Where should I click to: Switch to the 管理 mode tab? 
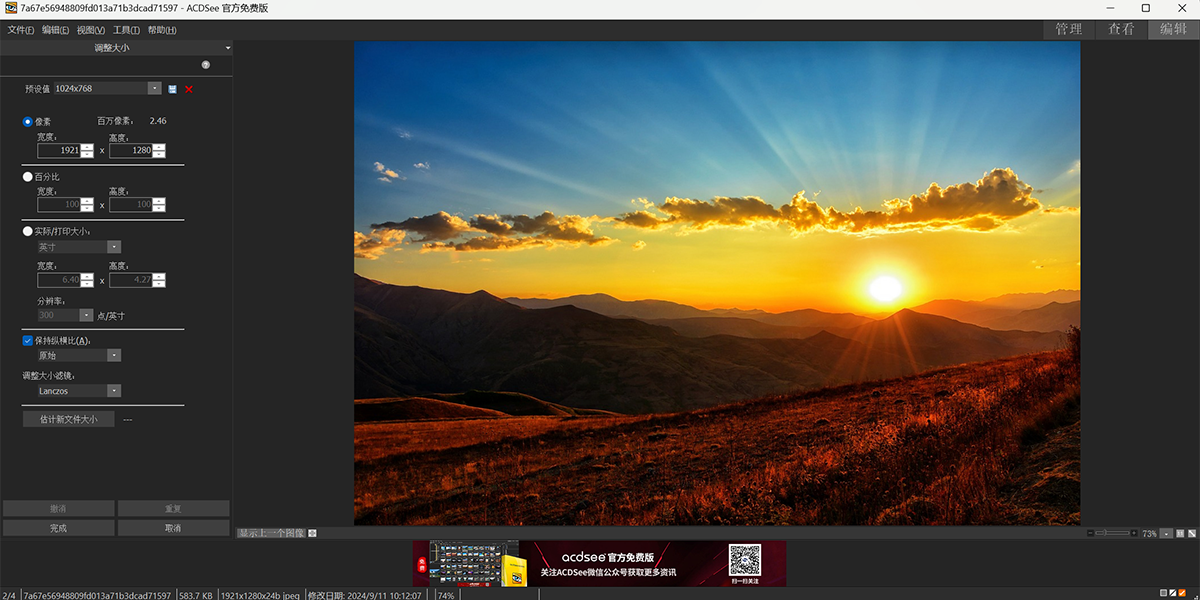[1069, 29]
